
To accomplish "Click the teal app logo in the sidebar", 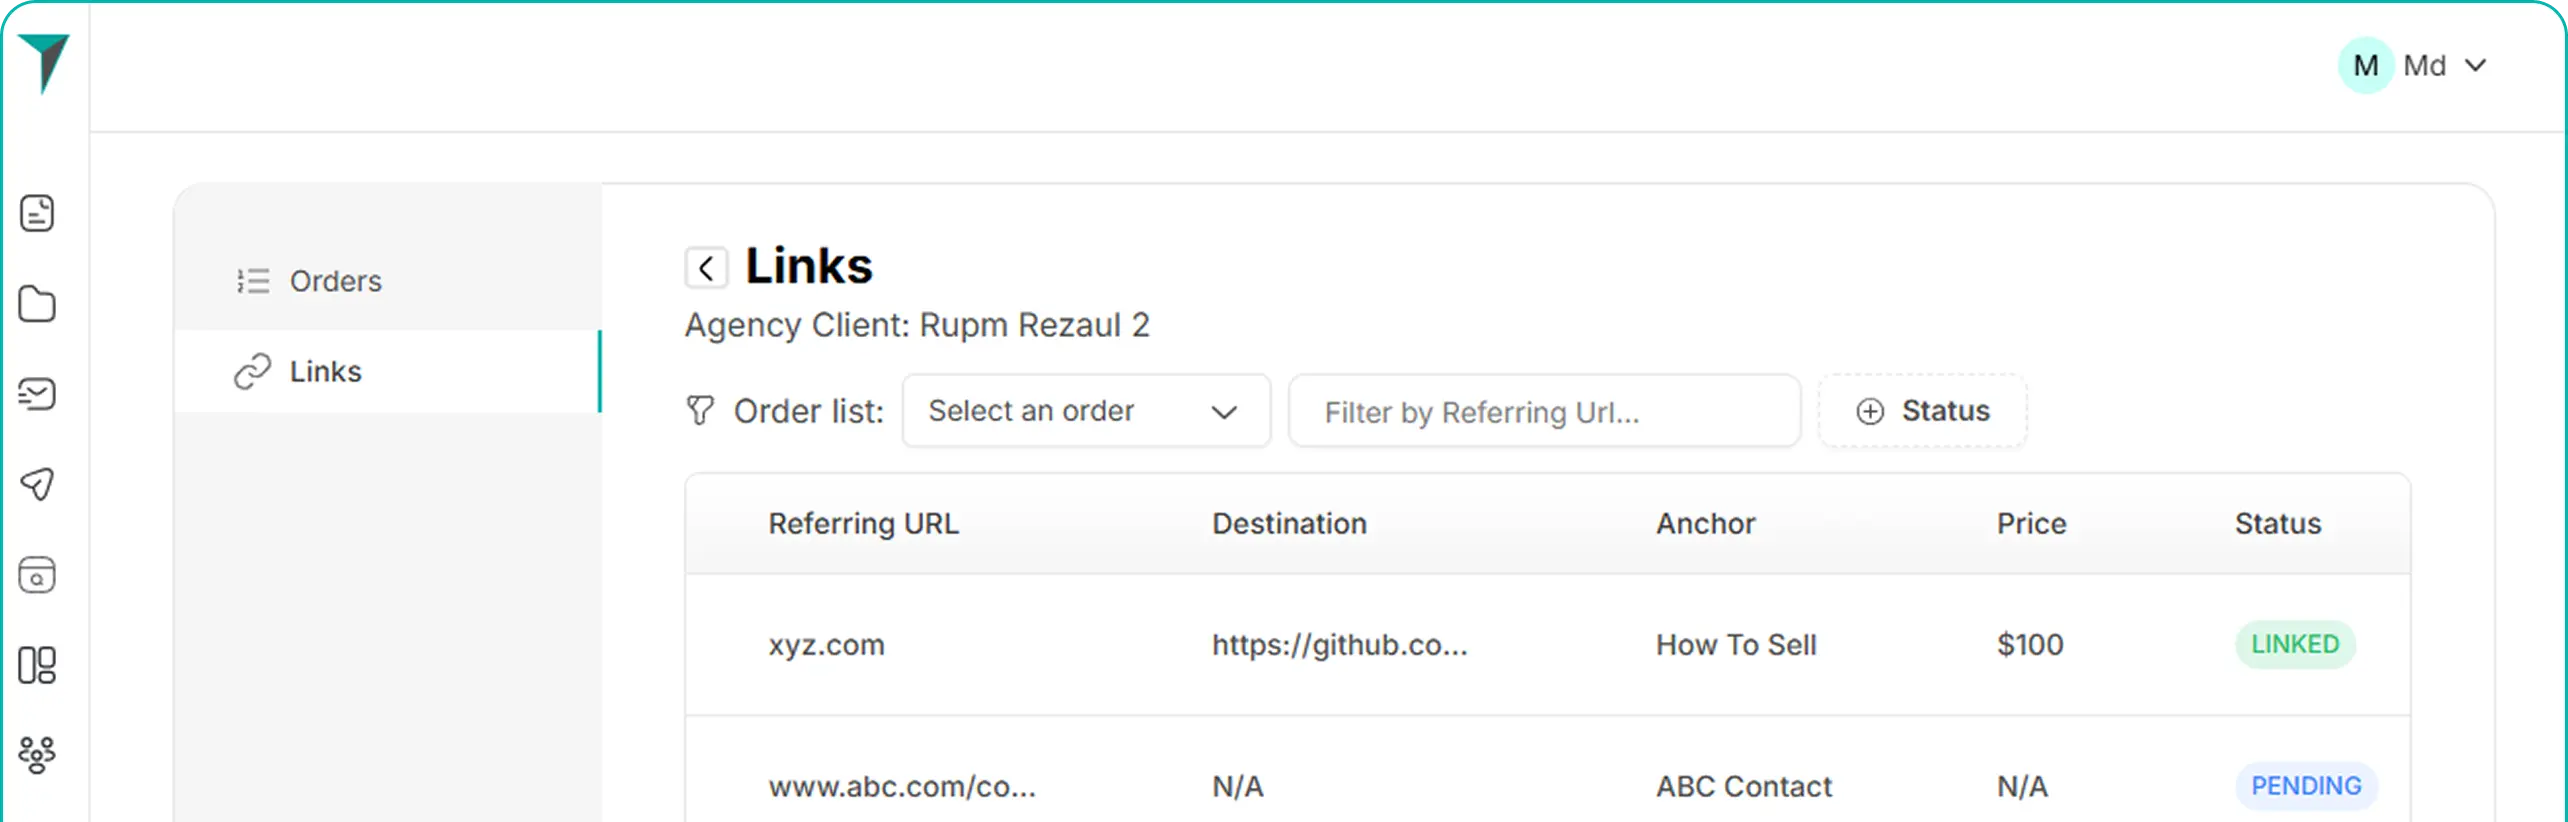I will [x=44, y=63].
